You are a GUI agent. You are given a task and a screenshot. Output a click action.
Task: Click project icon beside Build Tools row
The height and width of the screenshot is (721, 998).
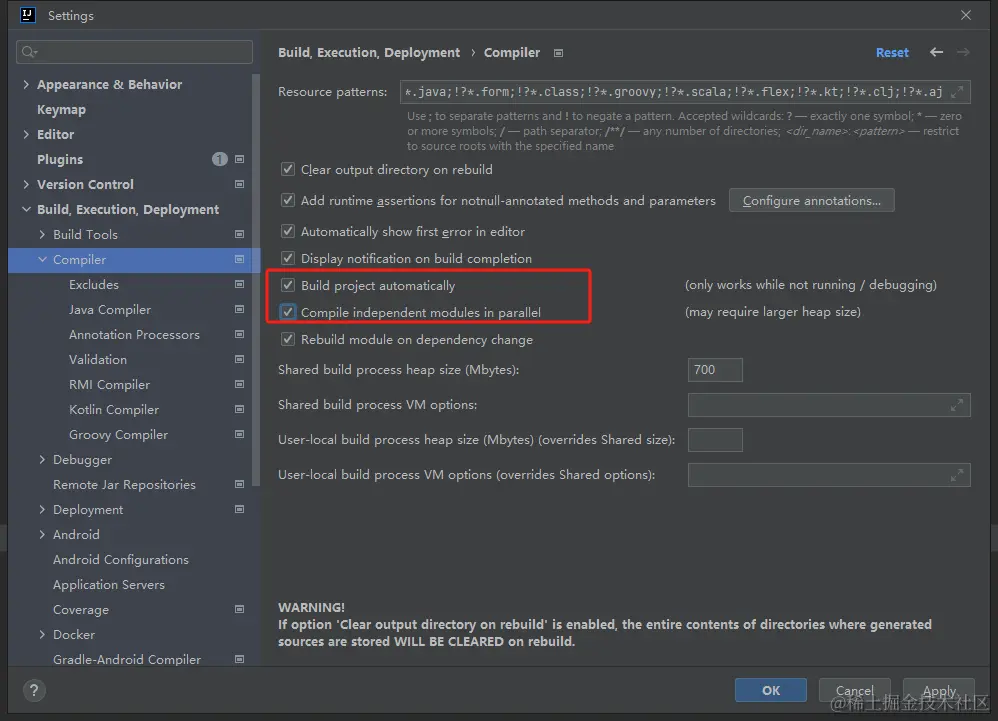pyautogui.click(x=239, y=234)
